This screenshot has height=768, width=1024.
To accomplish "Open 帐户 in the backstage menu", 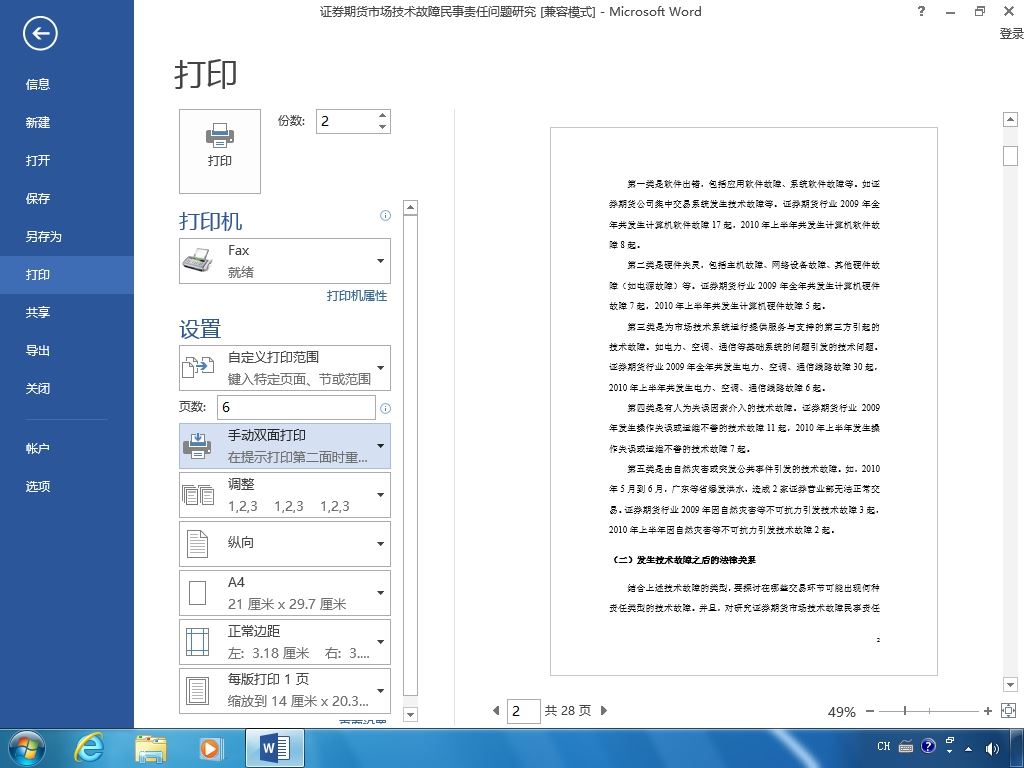I will coord(67,449).
